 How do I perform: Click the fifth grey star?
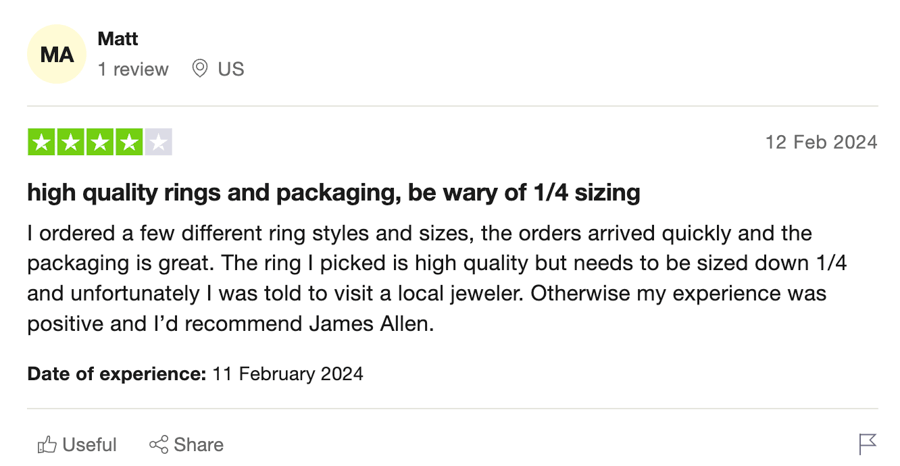click(158, 142)
